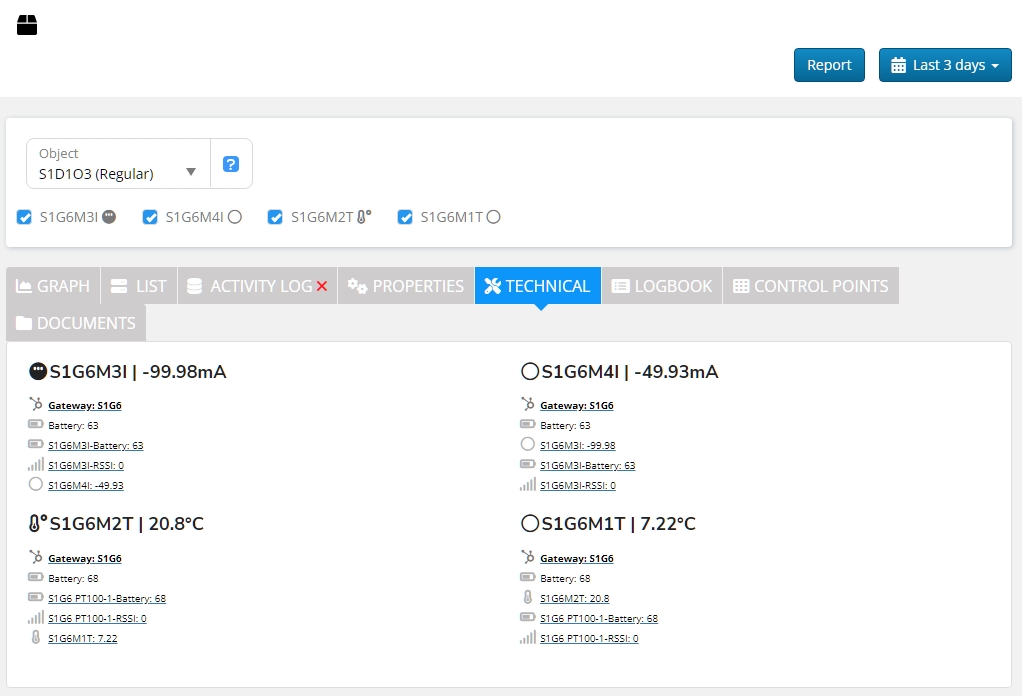Uncheck the S1G6M1T checkbox
Image resolution: width=1022 pixels, height=696 pixels.
(405, 217)
